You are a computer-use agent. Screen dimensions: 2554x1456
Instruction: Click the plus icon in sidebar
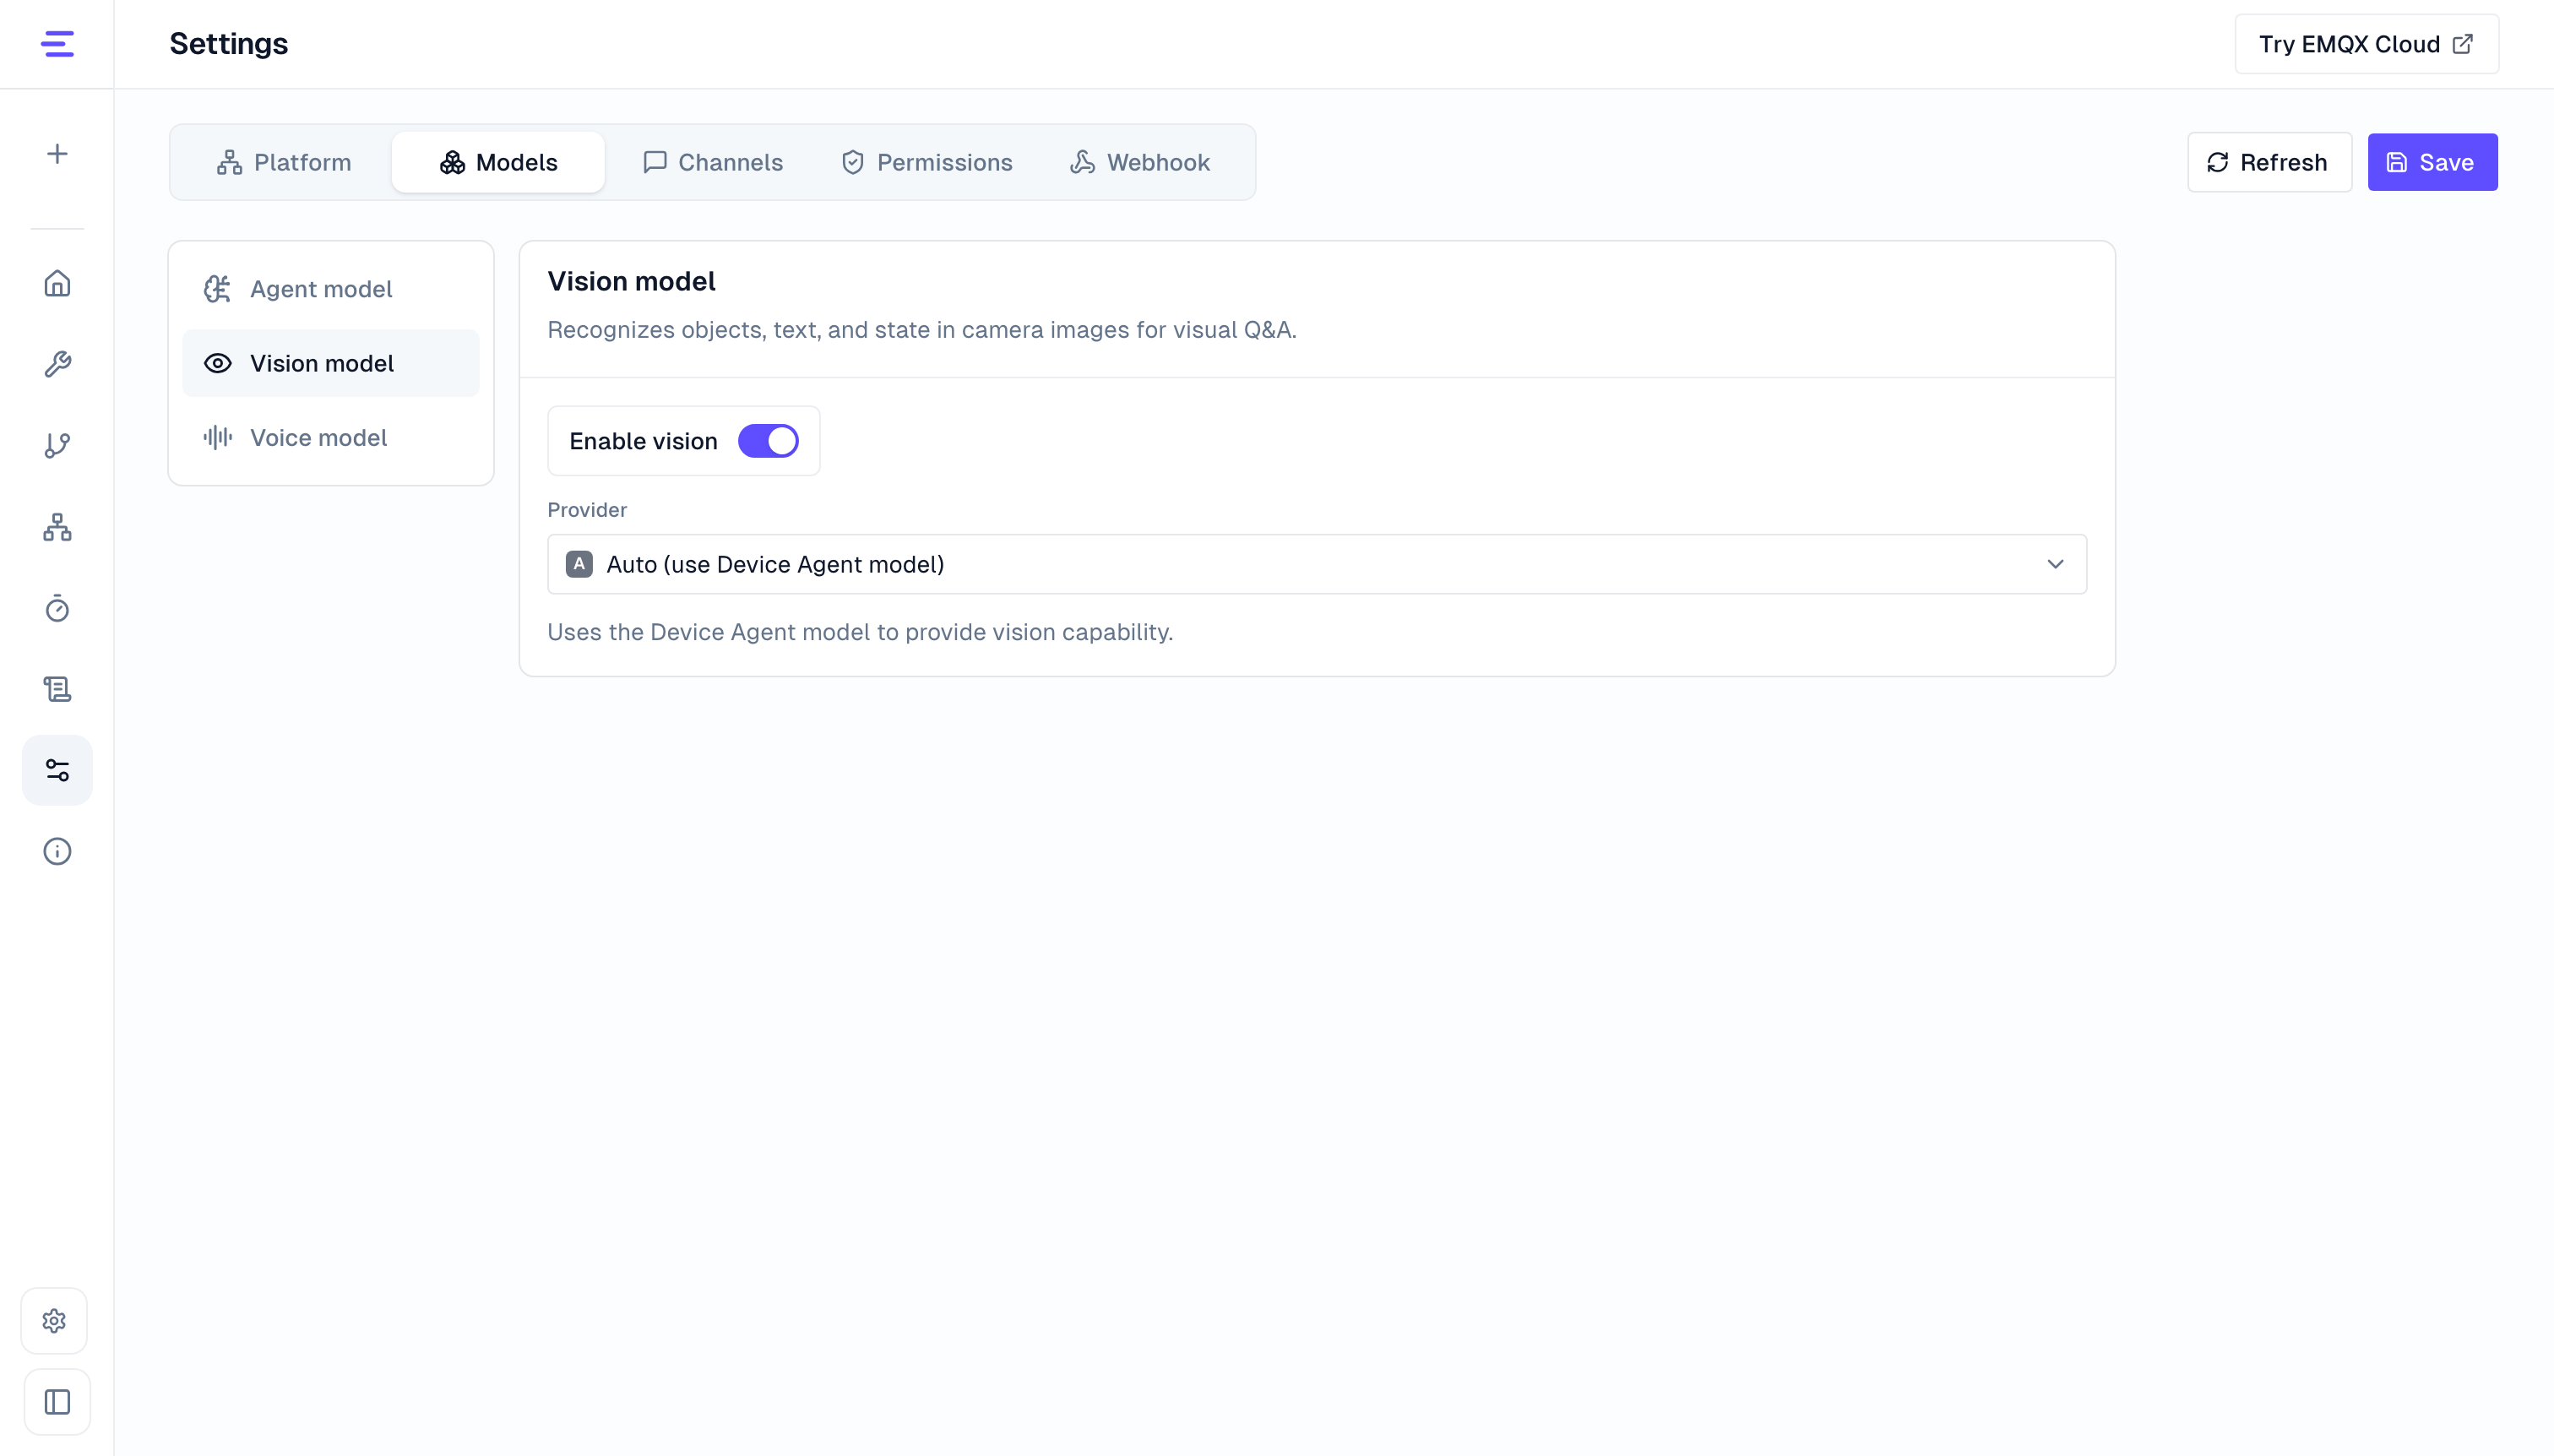point(57,154)
